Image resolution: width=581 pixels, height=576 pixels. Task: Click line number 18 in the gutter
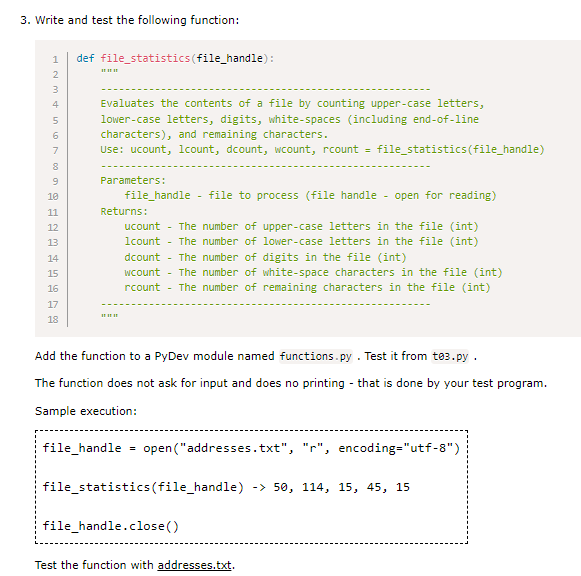(x=53, y=319)
